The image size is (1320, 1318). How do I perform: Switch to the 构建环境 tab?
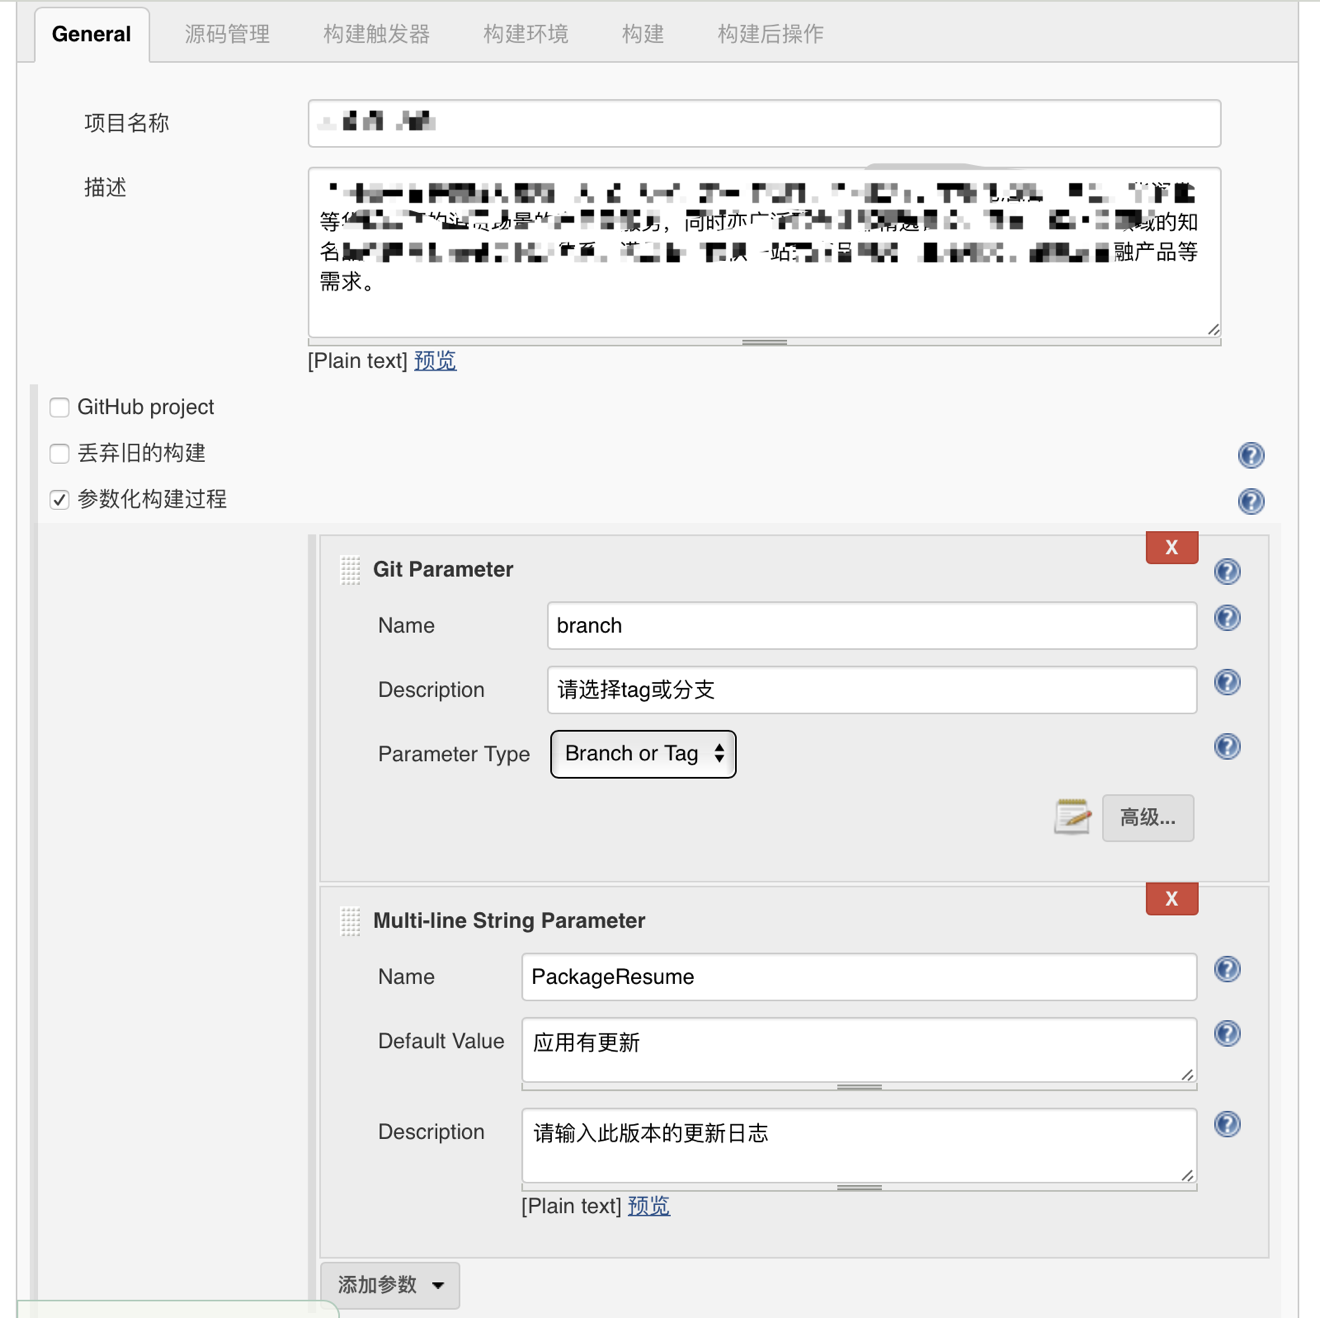coord(525,34)
